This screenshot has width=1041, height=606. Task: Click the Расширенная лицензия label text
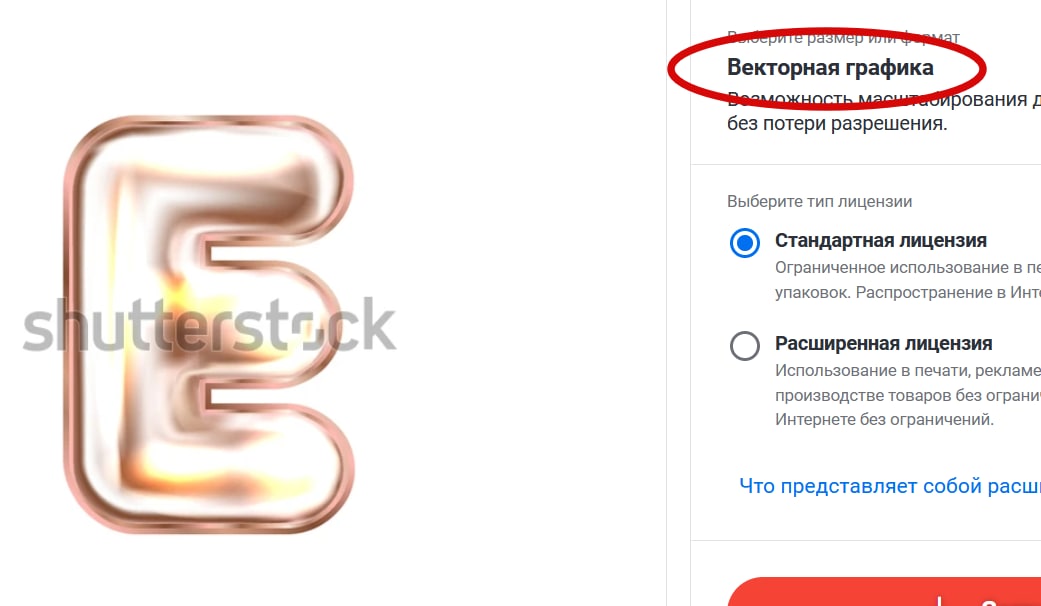pyautogui.click(x=884, y=343)
